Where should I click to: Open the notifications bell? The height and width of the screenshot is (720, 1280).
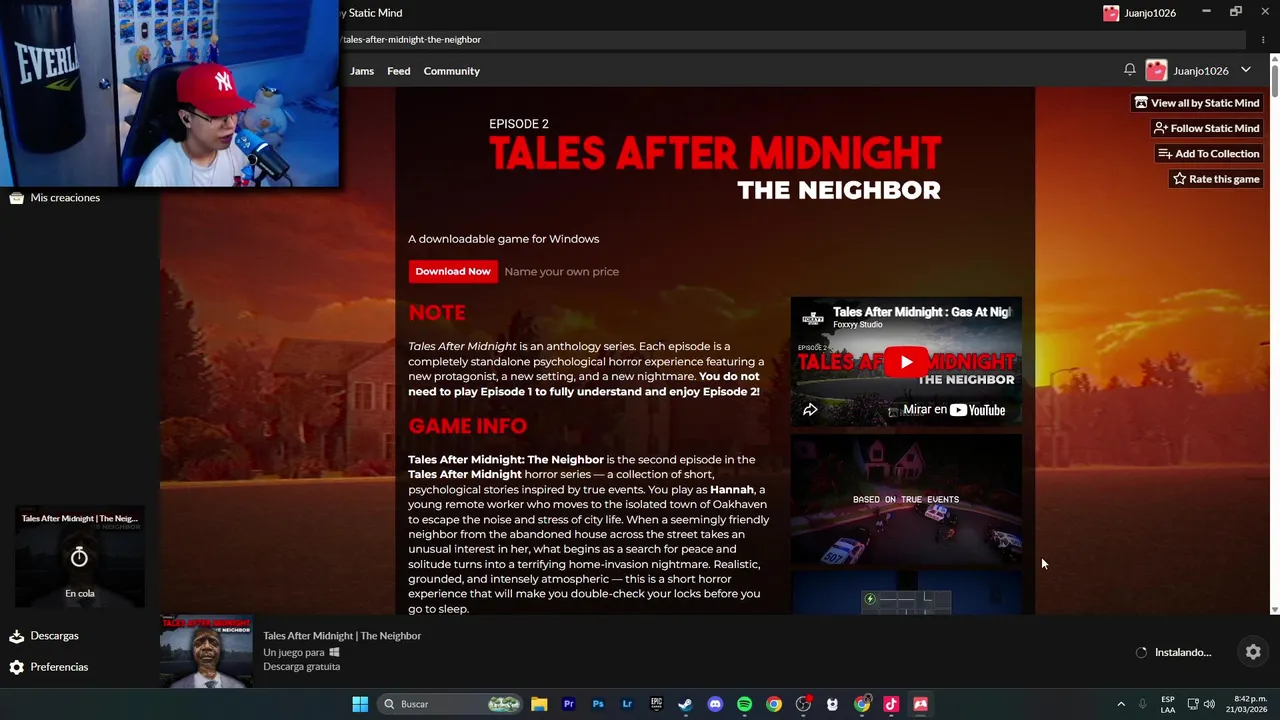coord(1129,70)
